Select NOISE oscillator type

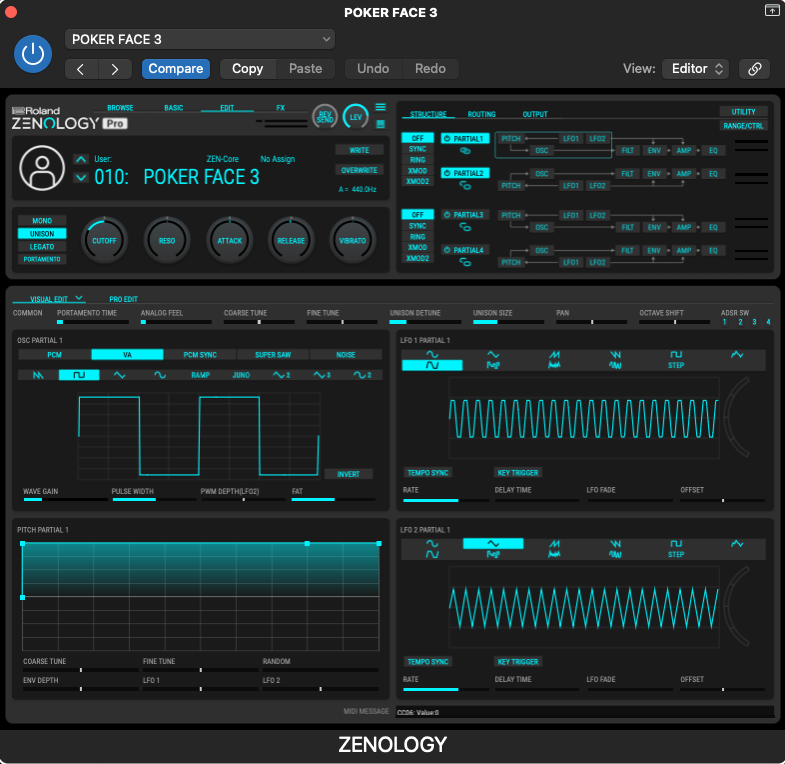tap(346, 355)
